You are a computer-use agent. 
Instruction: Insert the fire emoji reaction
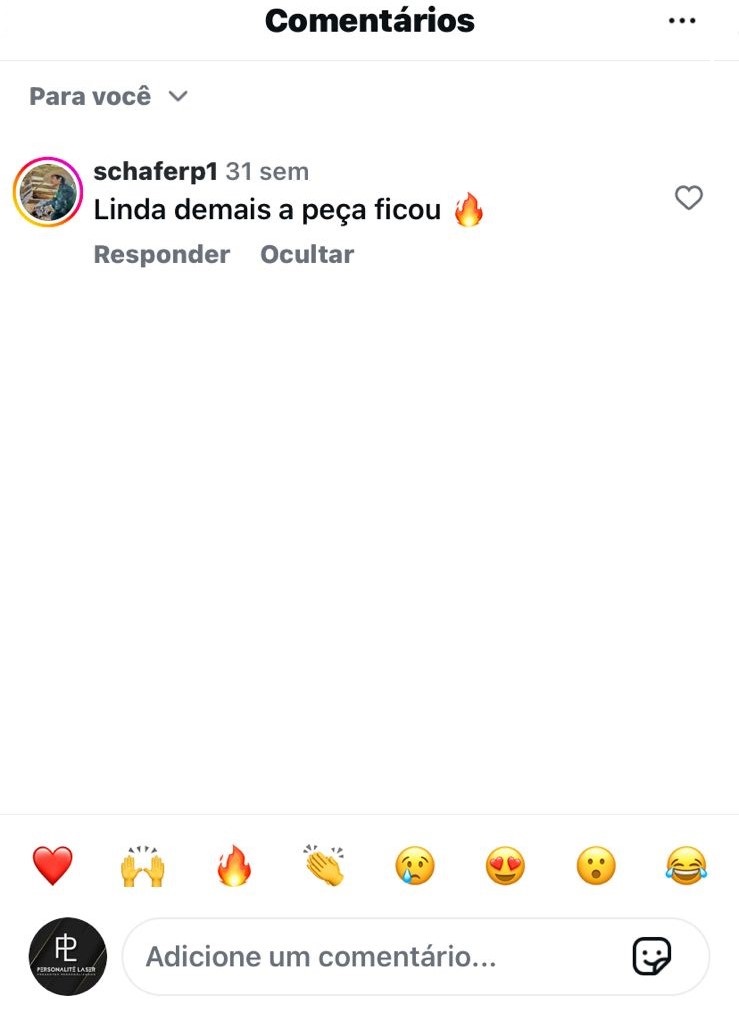(x=234, y=865)
